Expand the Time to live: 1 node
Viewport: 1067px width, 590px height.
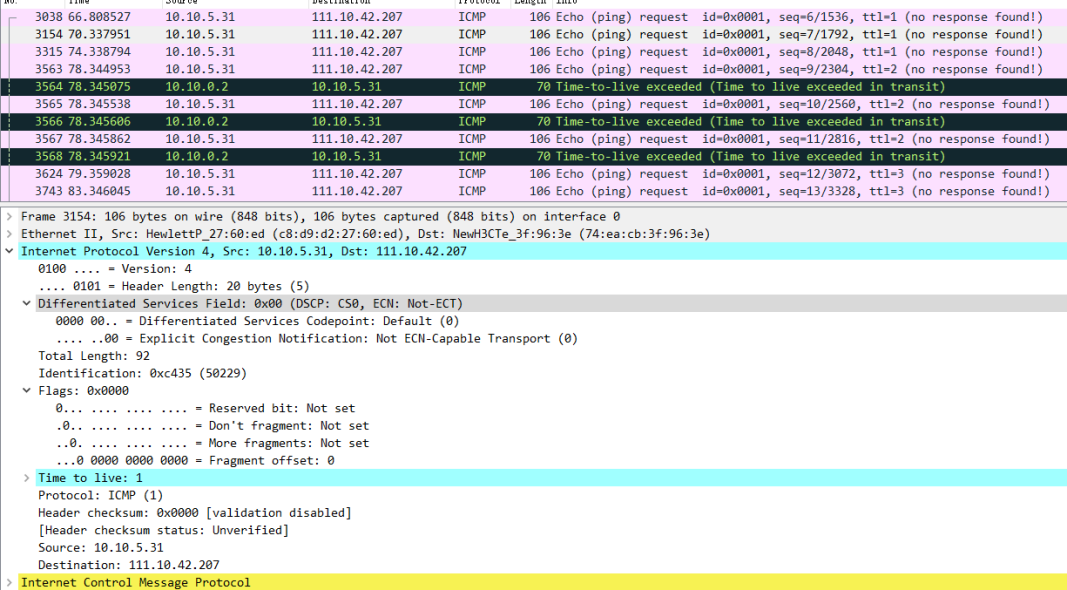(x=27, y=478)
